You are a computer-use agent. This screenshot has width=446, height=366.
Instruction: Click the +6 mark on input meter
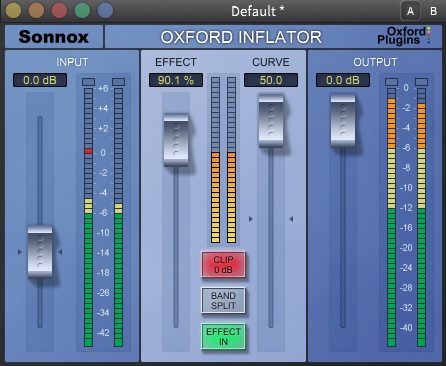click(103, 89)
